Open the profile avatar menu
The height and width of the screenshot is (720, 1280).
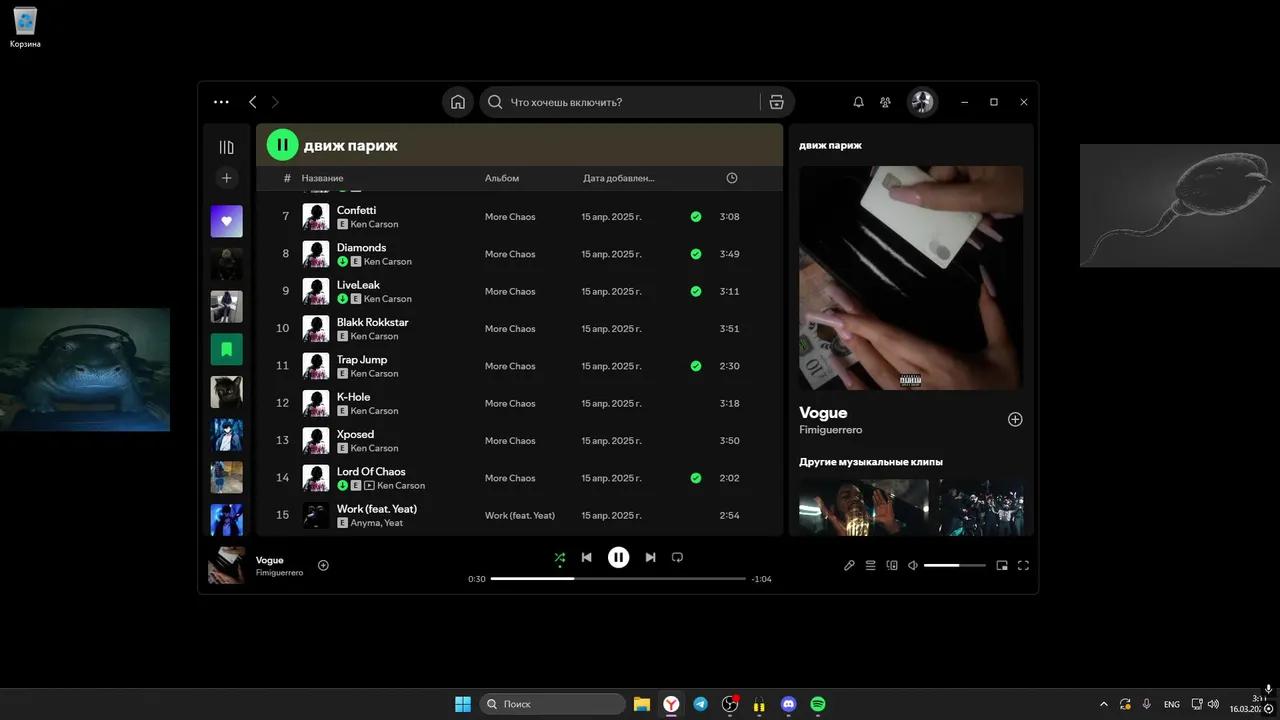click(x=922, y=102)
